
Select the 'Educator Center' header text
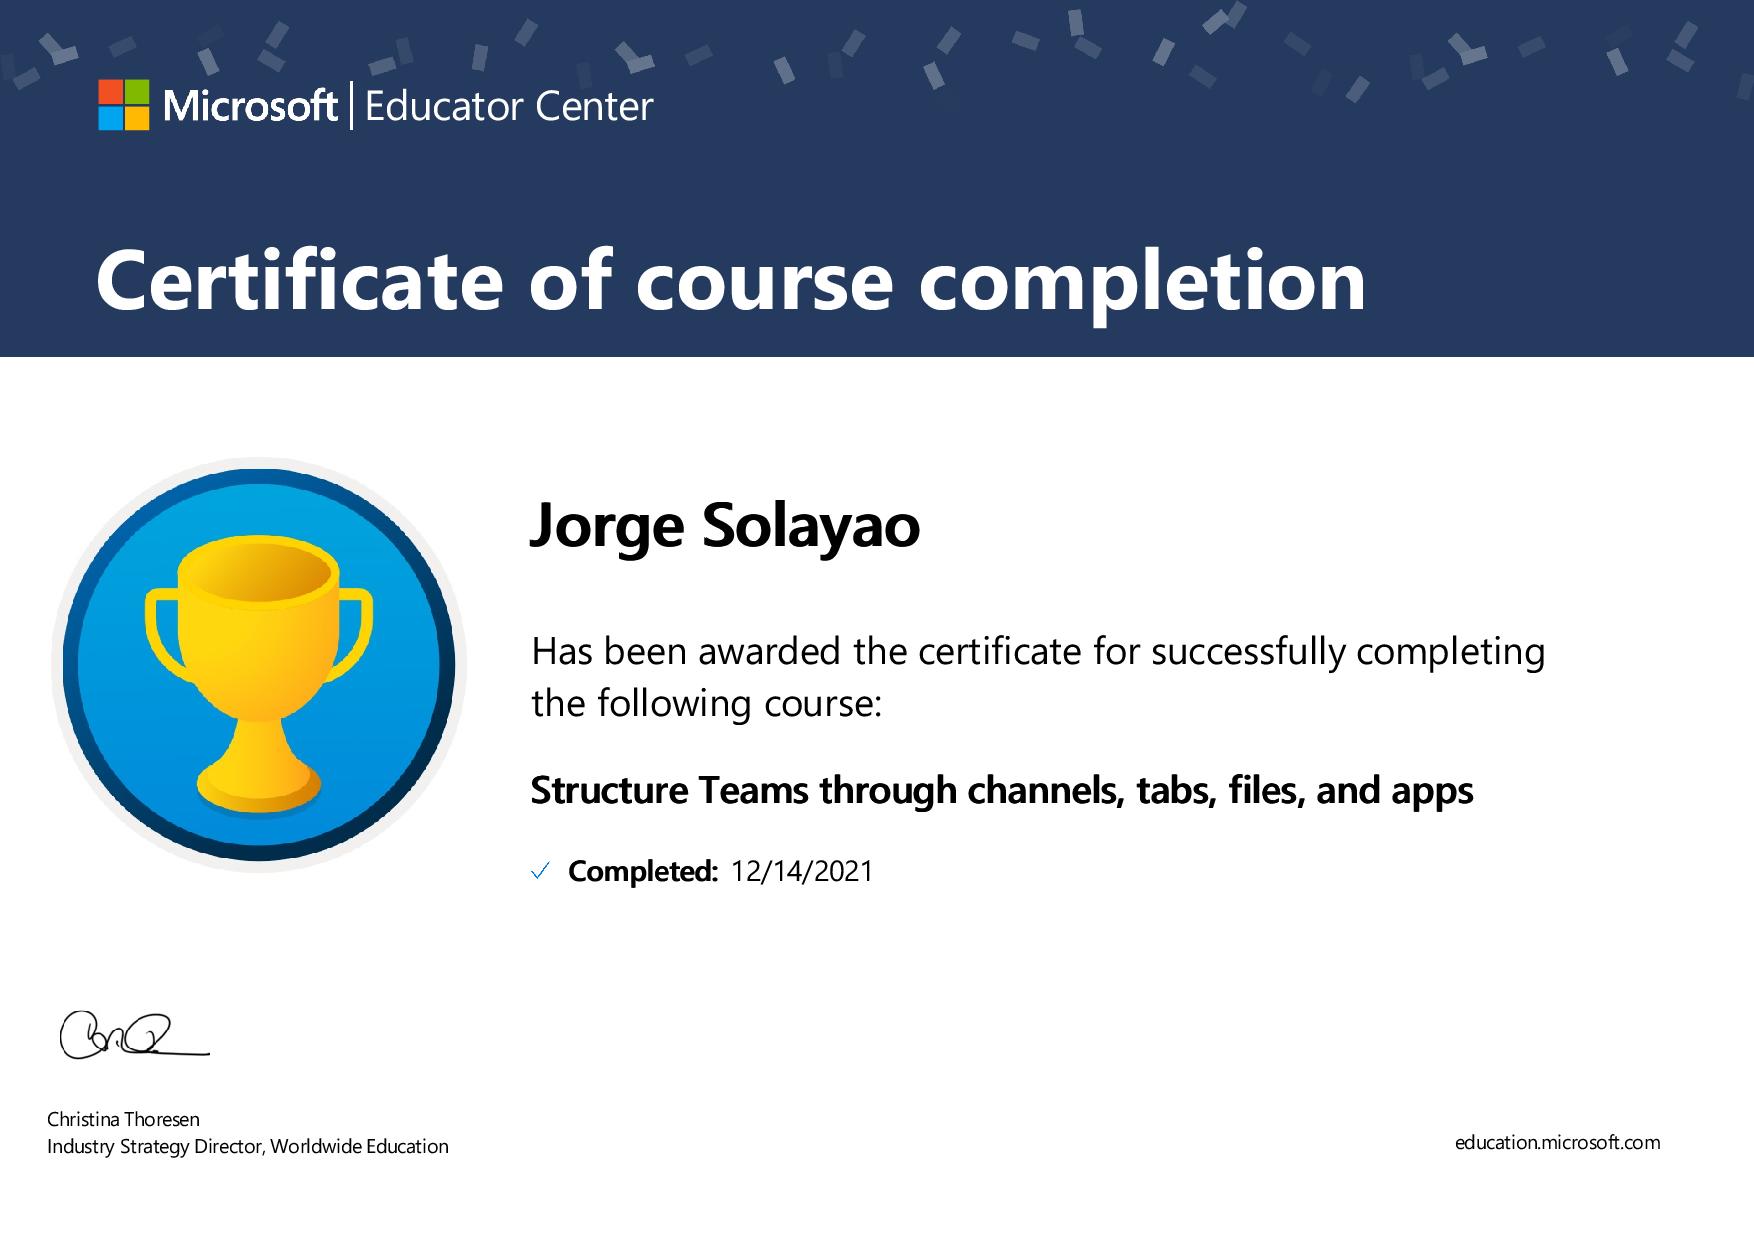pyautogui.click(x=509, y=106)
